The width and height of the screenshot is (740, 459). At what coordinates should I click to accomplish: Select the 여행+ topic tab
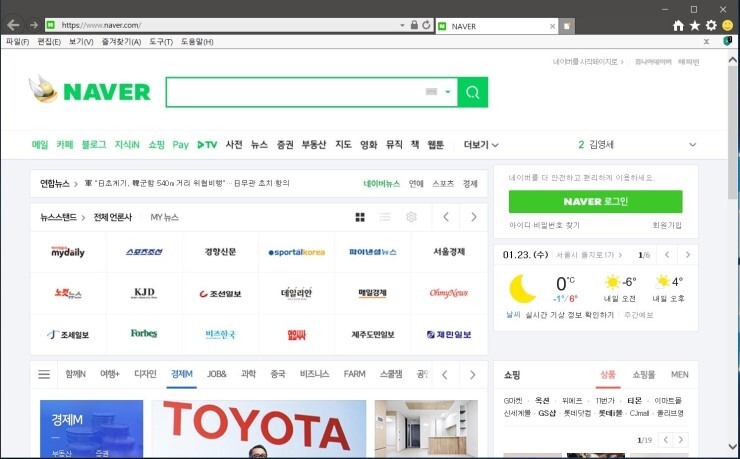109,374
